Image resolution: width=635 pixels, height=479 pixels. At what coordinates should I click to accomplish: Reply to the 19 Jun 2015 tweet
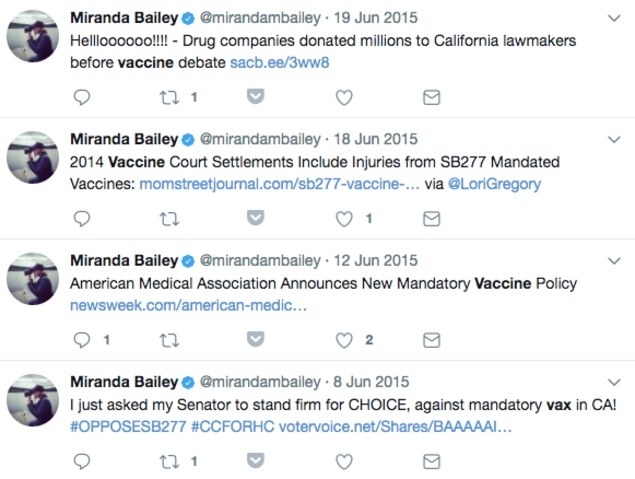pos(82,97)
